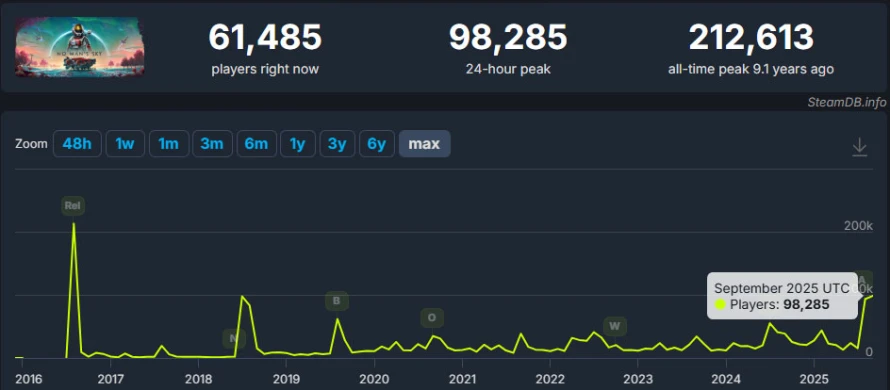The height and width of the screenshot is (390, 890).
Task: Click the tooltip 'Players: 98,285' text
Action: pos(780,305)
